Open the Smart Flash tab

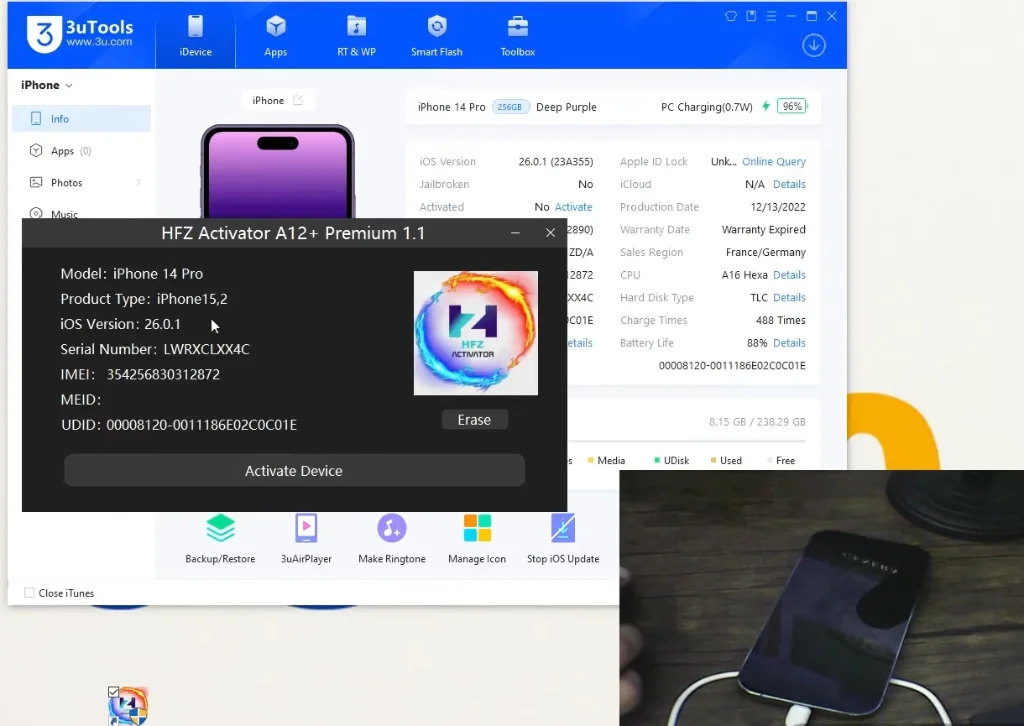436,37
